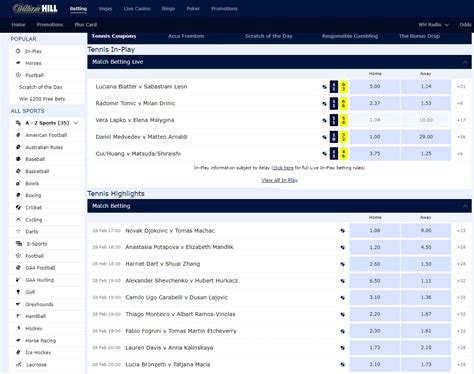Image resolution: width=474 pixels, height=374 pixels.
Task: Click the Baseball sport icon
Action: 18,159
